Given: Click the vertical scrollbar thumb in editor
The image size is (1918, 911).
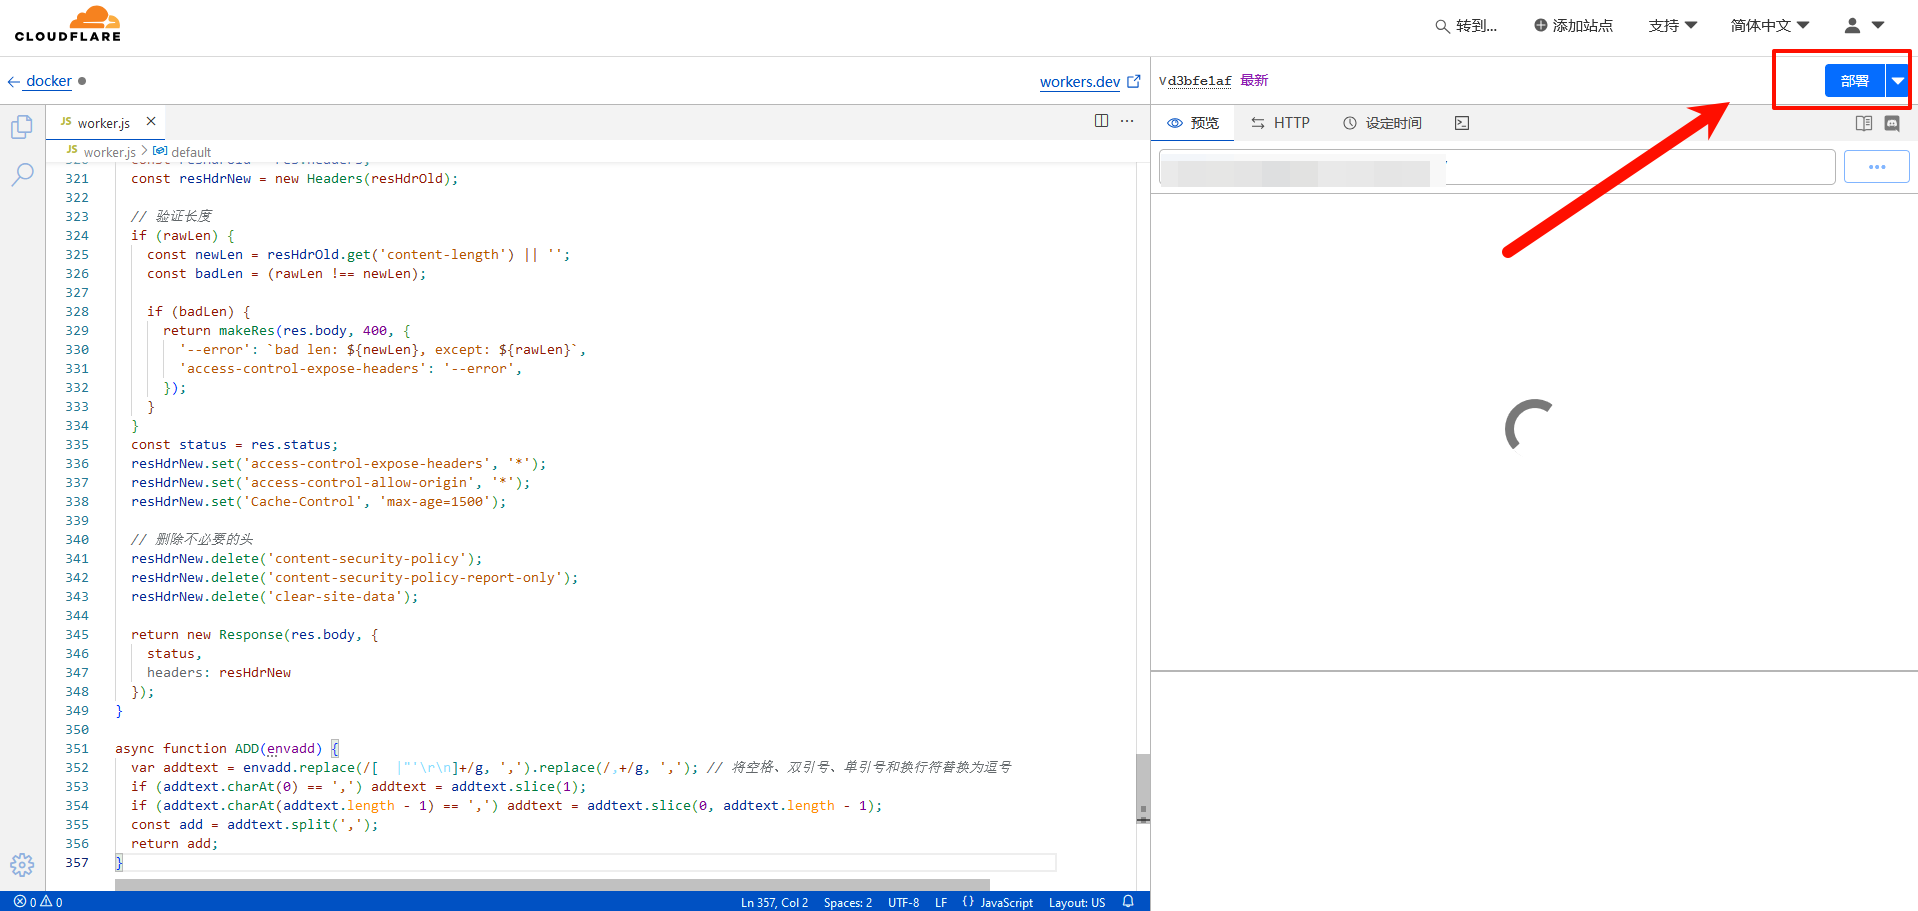Looking at the screenshot, I should coord(1143,788).
